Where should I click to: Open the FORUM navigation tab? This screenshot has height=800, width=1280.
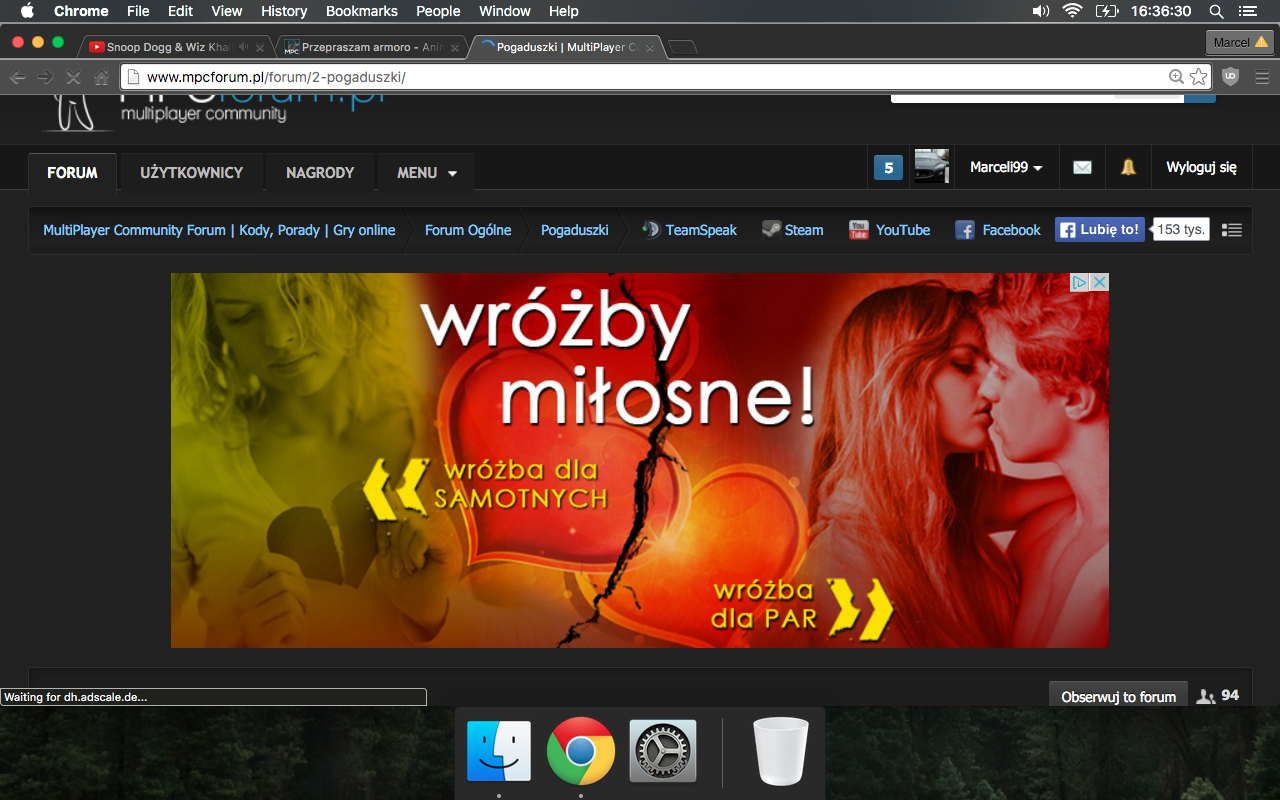72,172
